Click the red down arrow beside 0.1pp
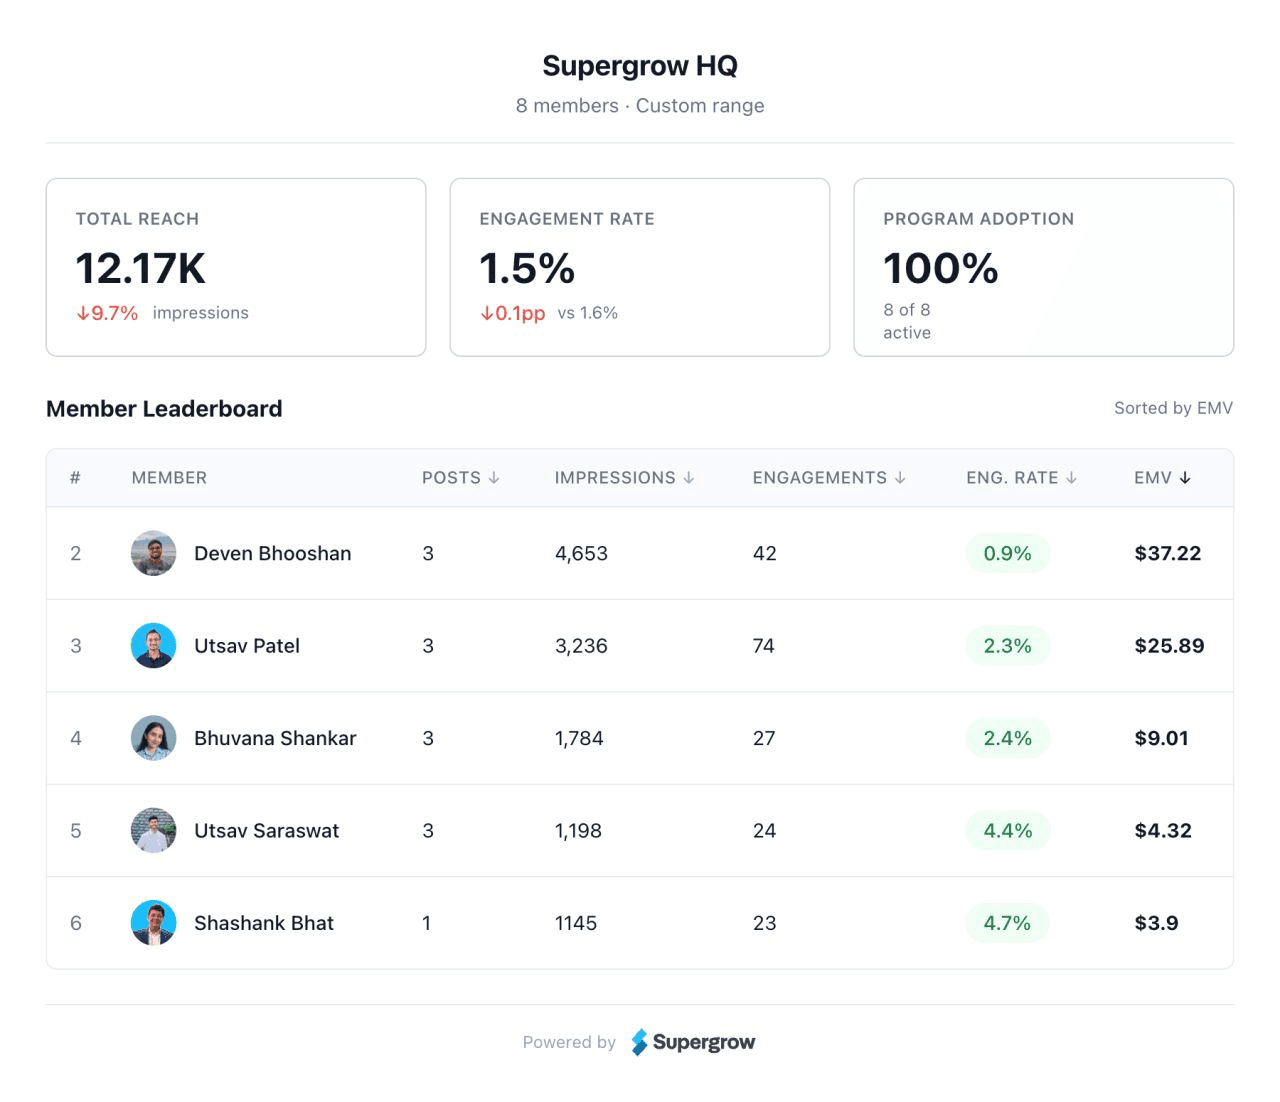 [487, 313]
